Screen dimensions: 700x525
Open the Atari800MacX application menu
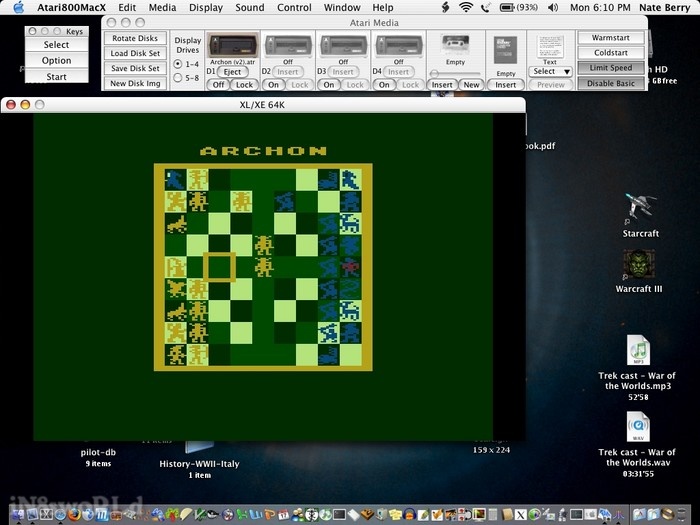click(71, 7)
